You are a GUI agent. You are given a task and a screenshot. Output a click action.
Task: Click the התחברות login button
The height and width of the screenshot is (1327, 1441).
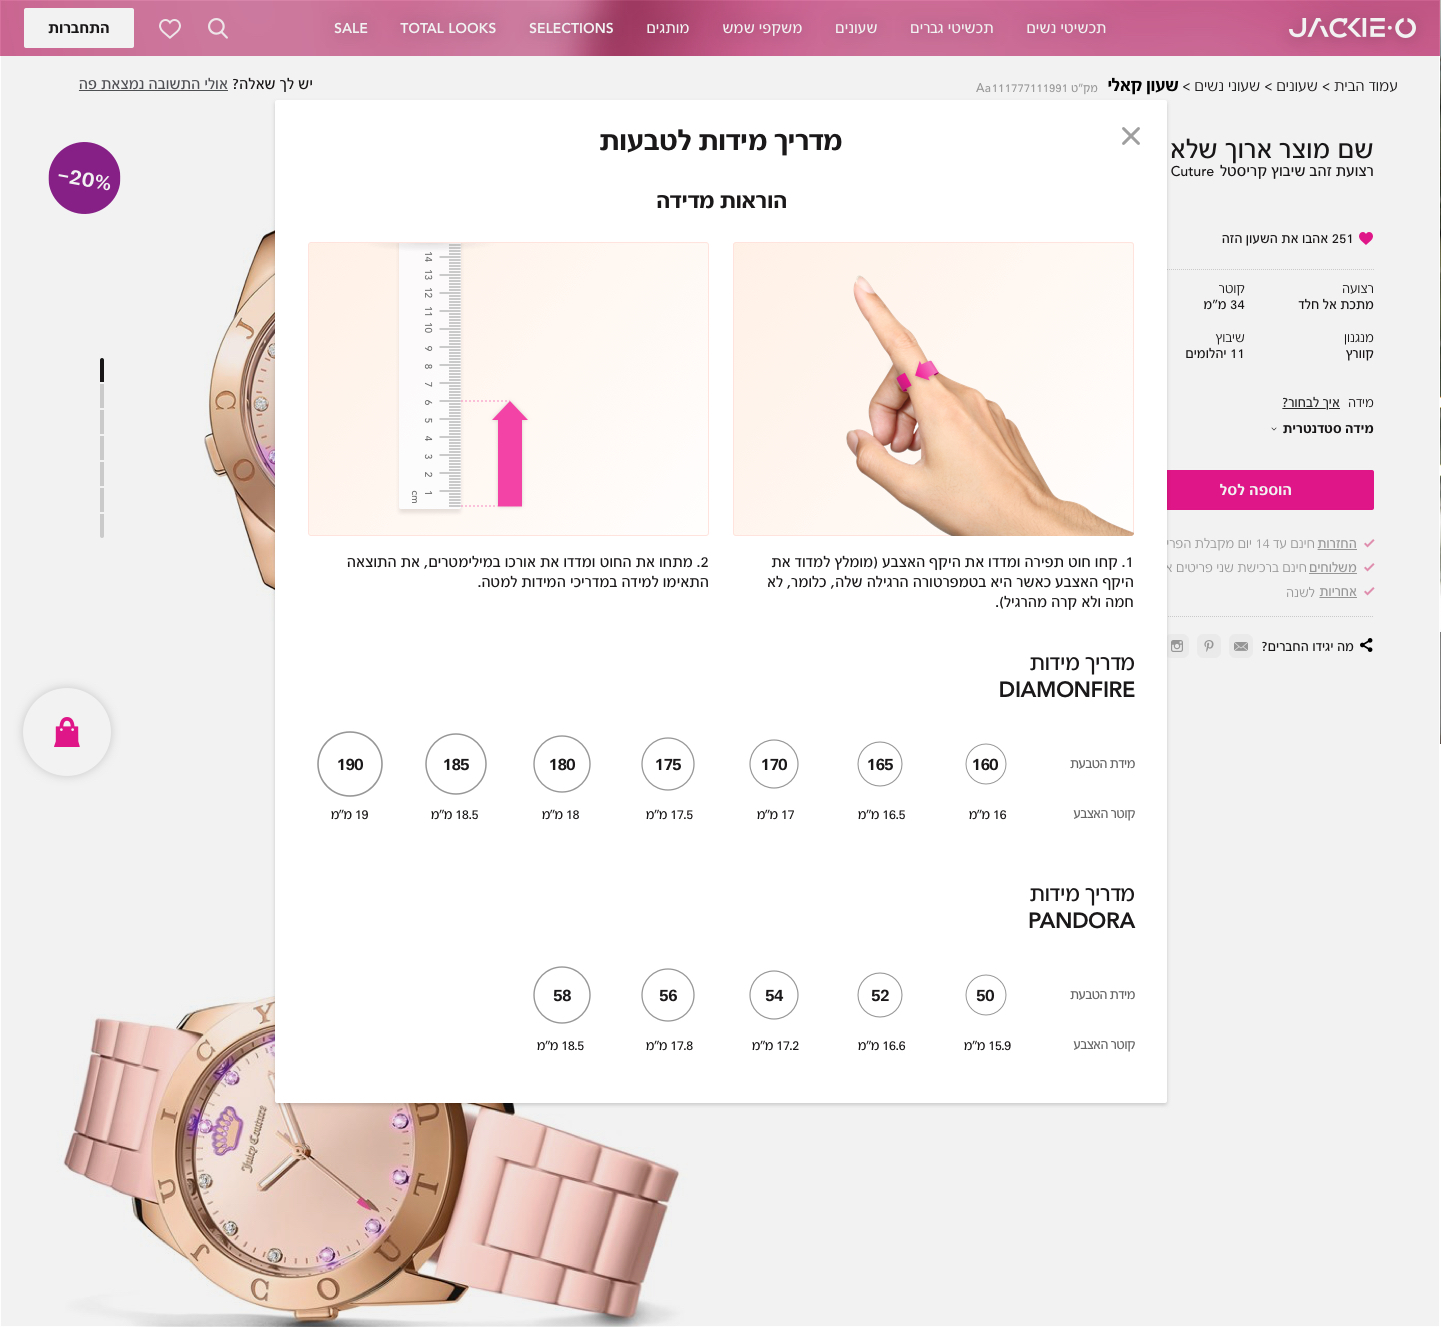click(x=79, y=28)
